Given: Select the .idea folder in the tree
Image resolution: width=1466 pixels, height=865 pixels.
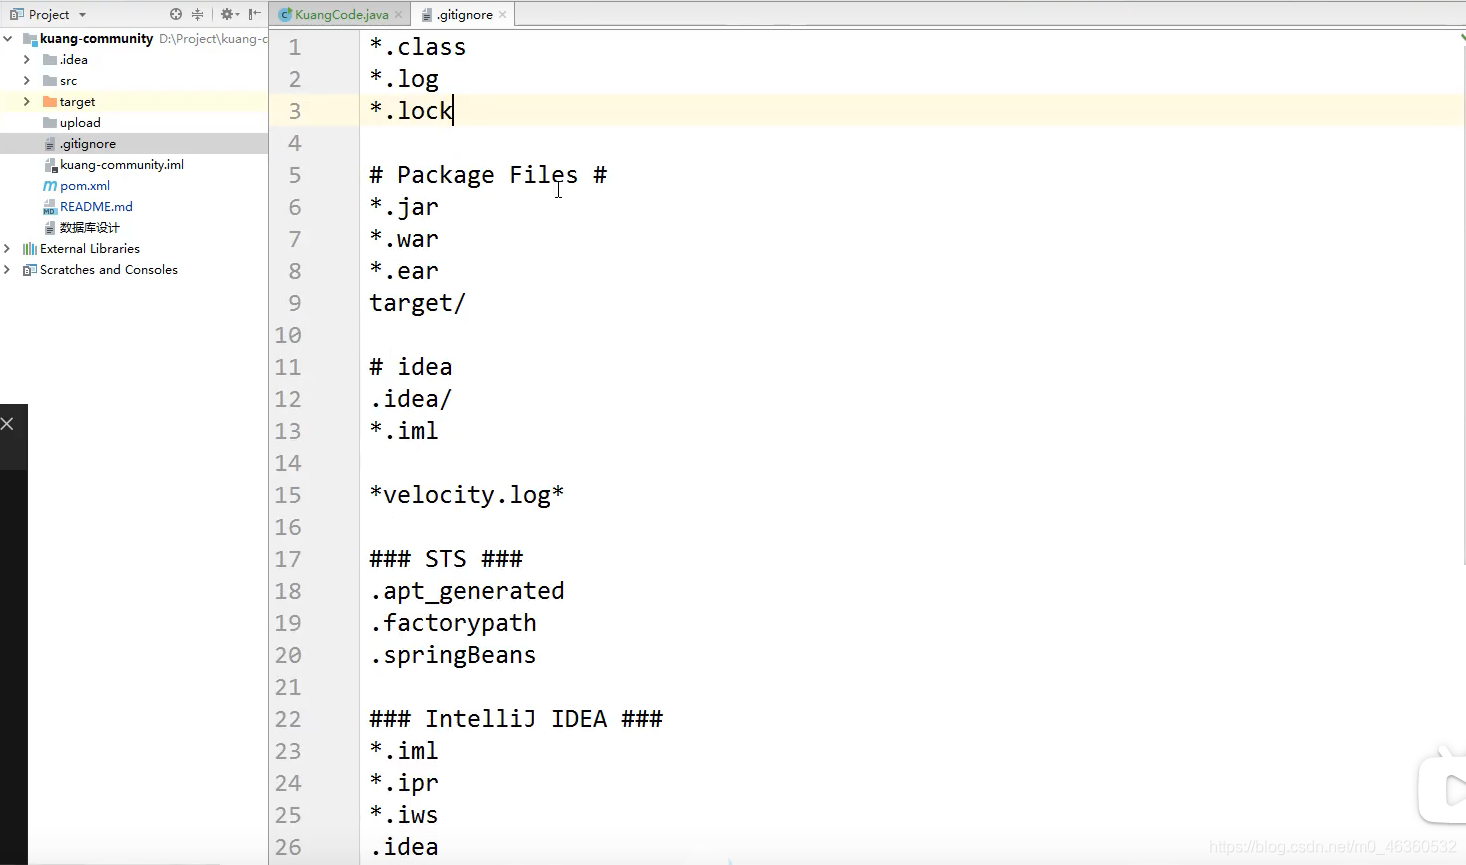Looking at the screenshot, I should [x=74, y=60].
